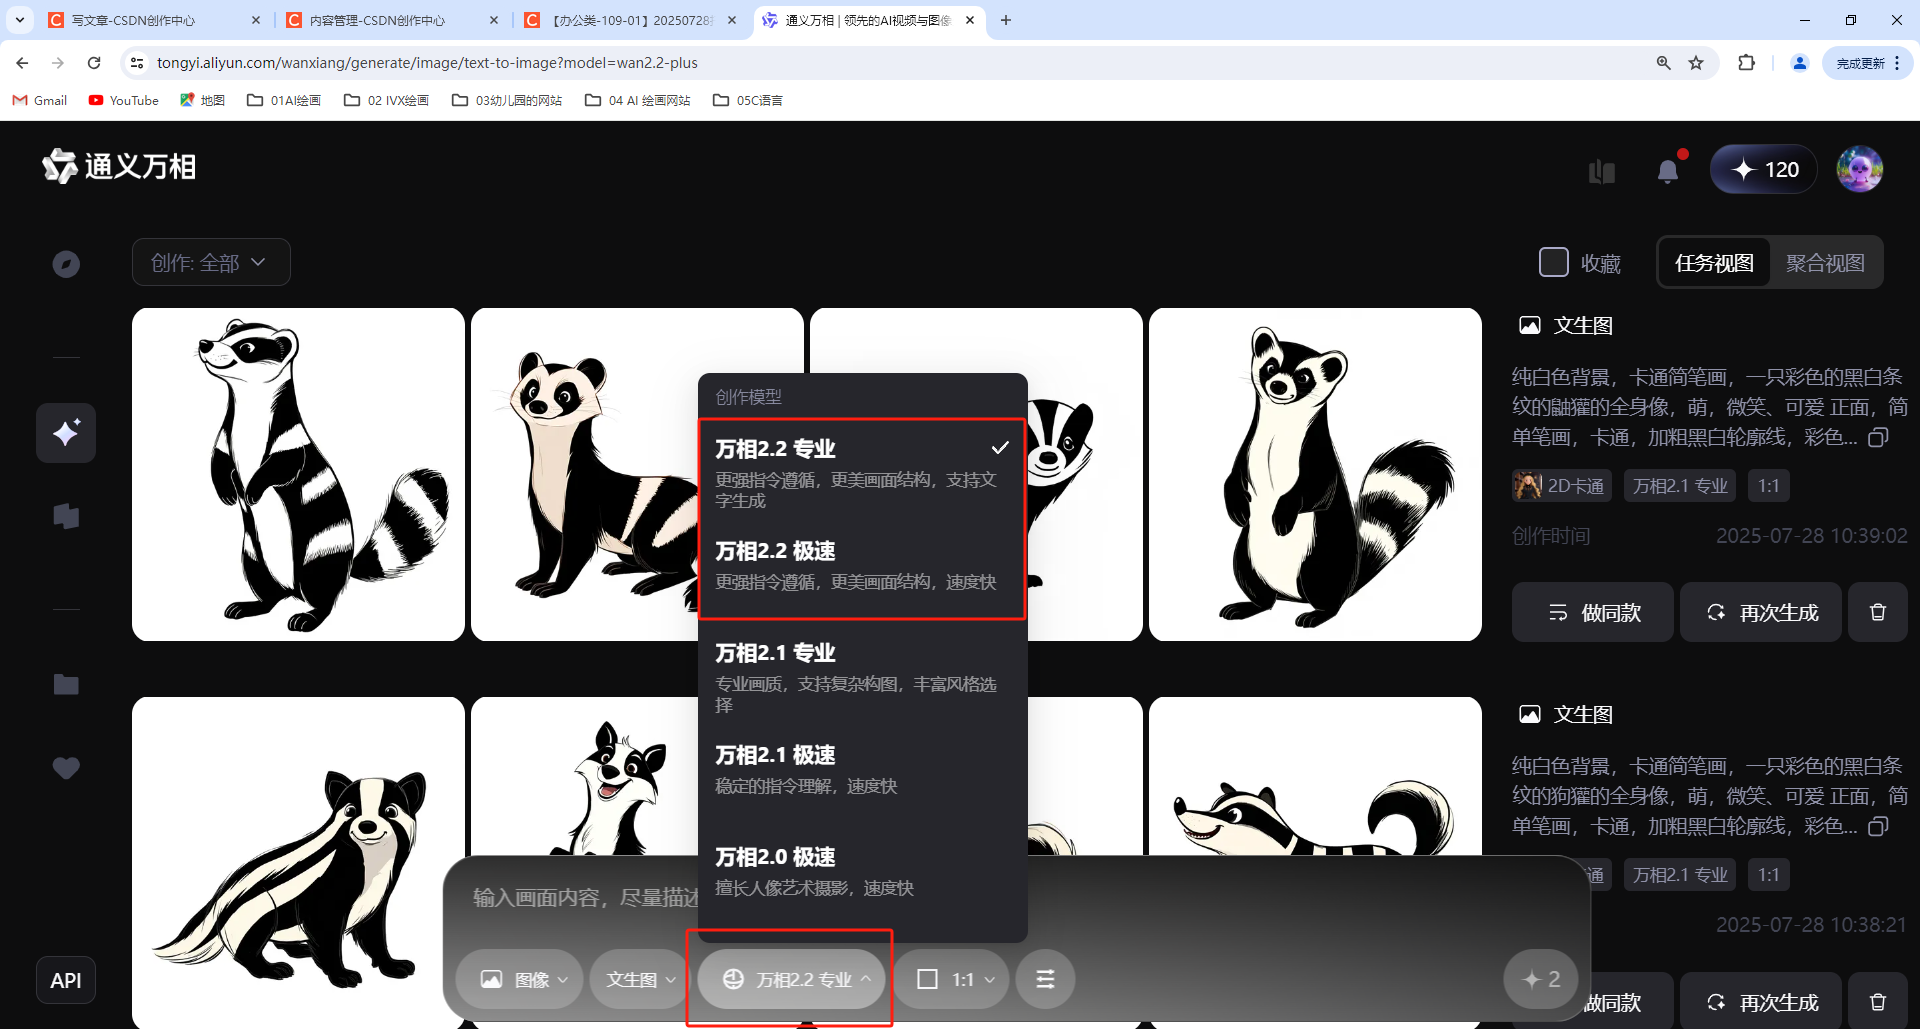Delete the first generation task
Viewport: 1920px width, 1029px height.
tap(1878, 612)
